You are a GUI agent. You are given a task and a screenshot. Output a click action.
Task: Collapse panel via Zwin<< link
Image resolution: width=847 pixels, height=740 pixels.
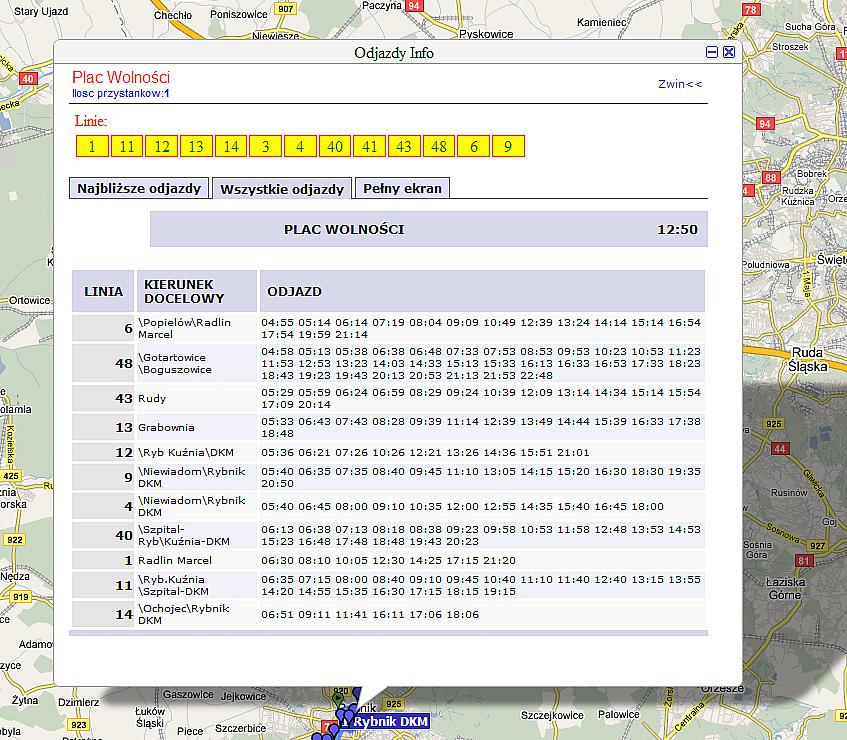(680, 84)
